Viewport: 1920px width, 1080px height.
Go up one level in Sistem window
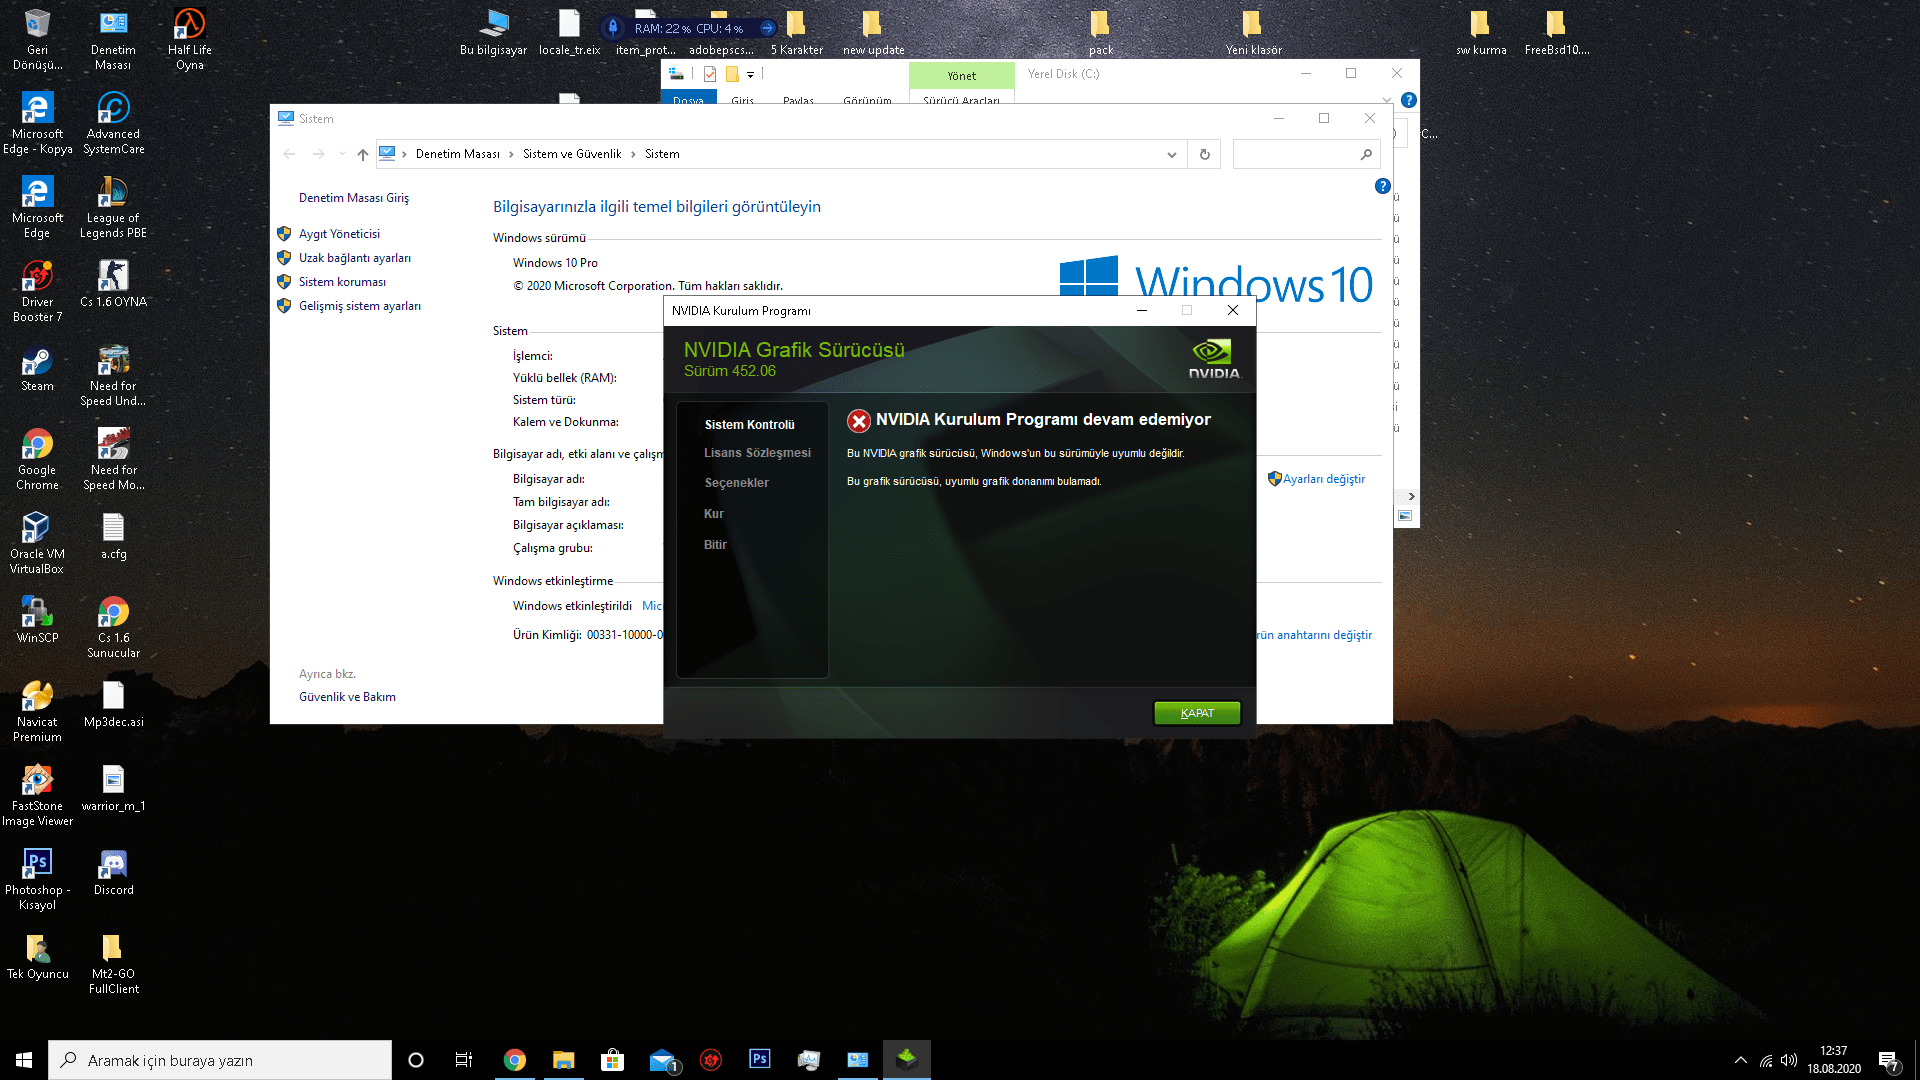click(363, 154)
